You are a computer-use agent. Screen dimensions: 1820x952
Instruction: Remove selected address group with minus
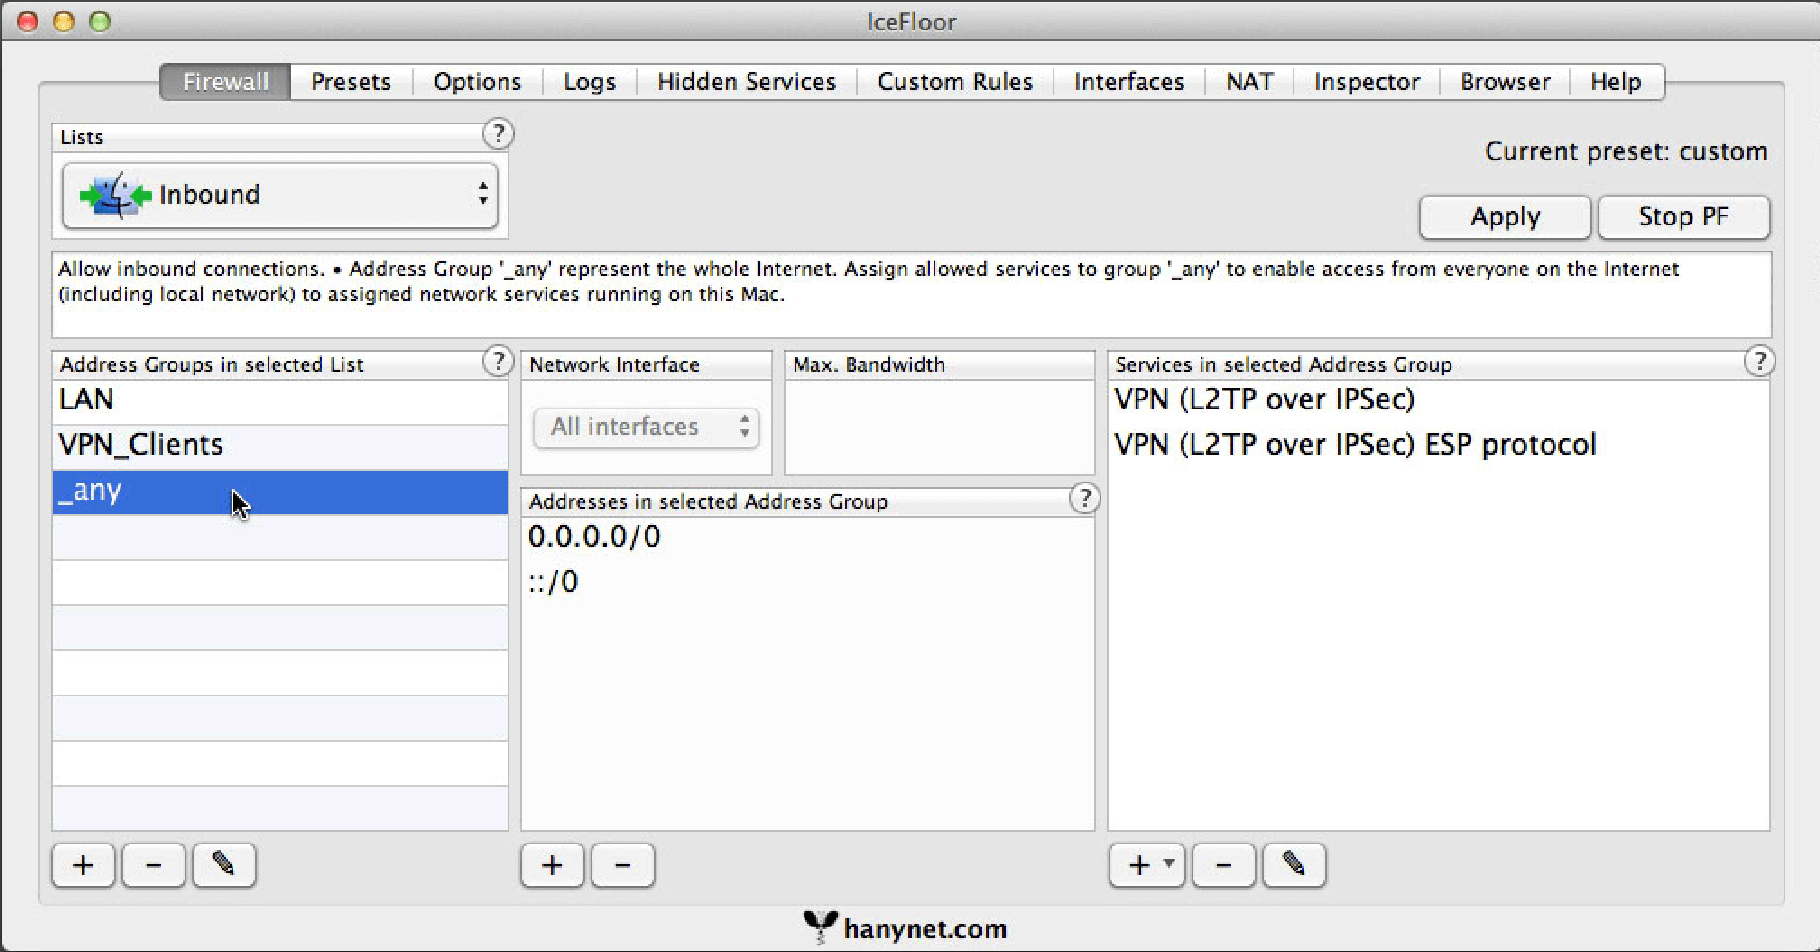153,865
